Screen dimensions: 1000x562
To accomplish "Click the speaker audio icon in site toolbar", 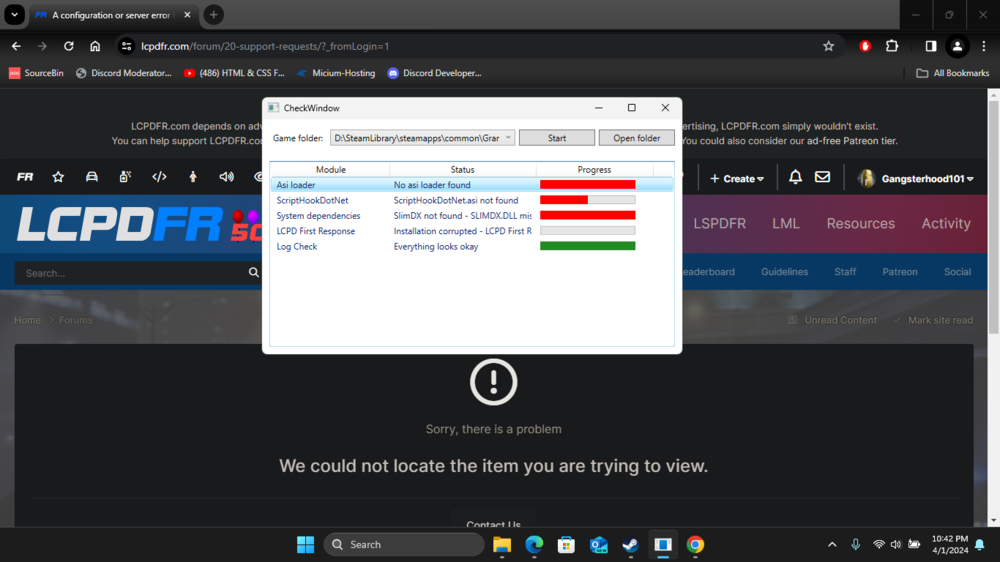I will pyautogui.click(x=226, y=177).
